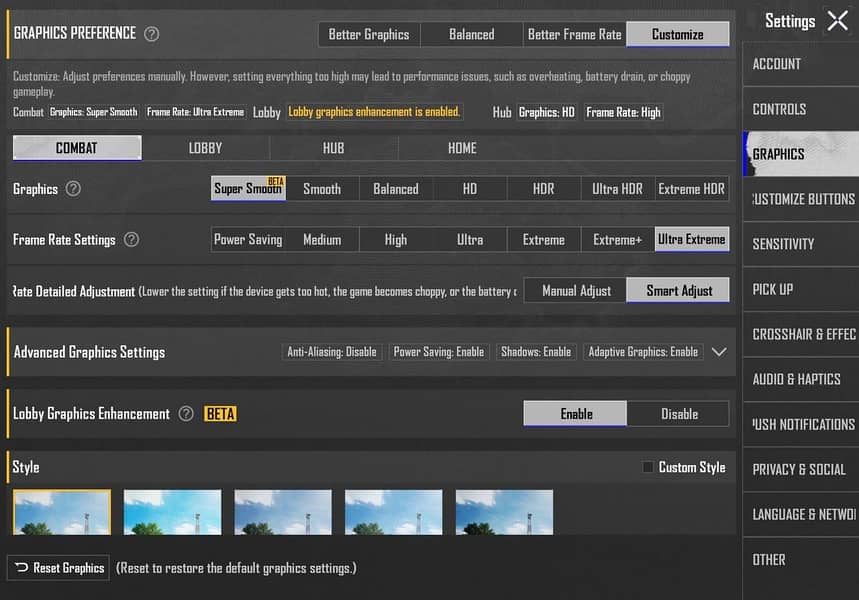The width and height of the screenshot is (859, 600).
Task: Select Extreme+ frame rate
Action: pyautogui.click(x=617, y=239)
